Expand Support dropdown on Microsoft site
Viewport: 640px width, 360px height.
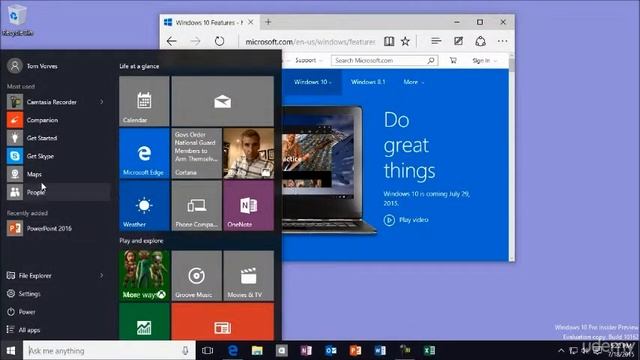tap(308, 60)
